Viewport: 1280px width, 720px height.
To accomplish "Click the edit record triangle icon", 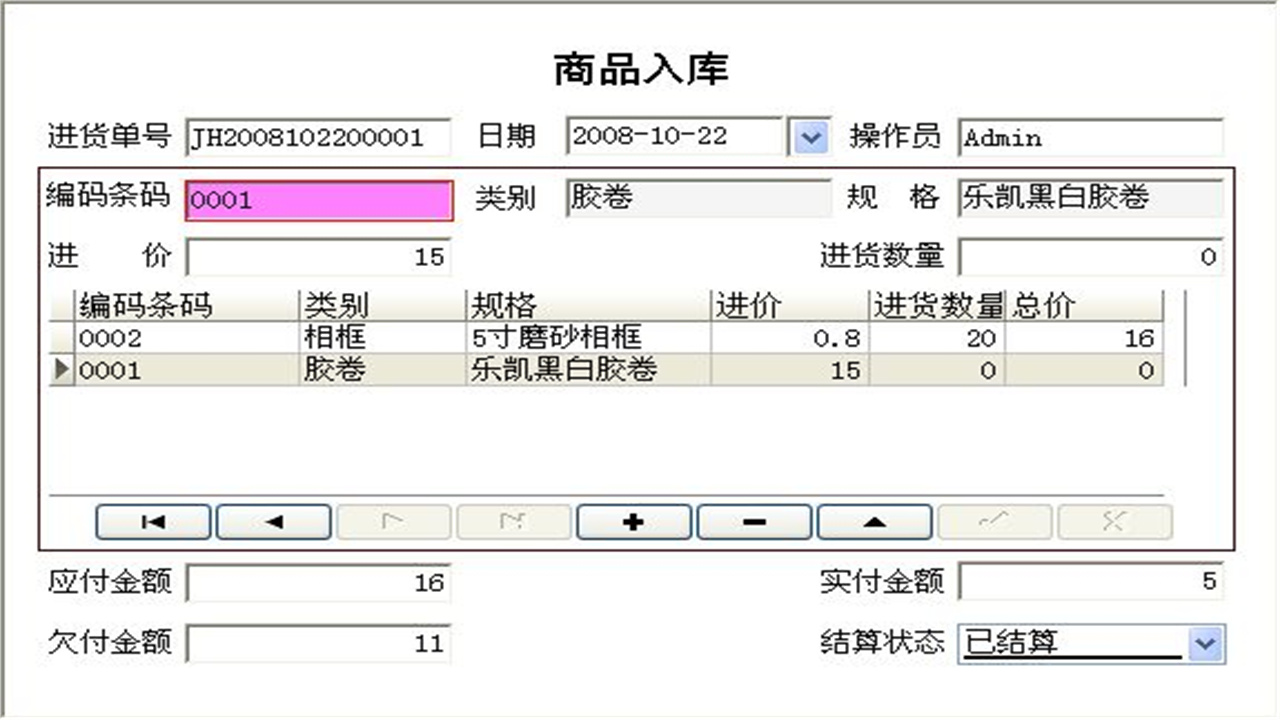I will [x=873, y=521].
